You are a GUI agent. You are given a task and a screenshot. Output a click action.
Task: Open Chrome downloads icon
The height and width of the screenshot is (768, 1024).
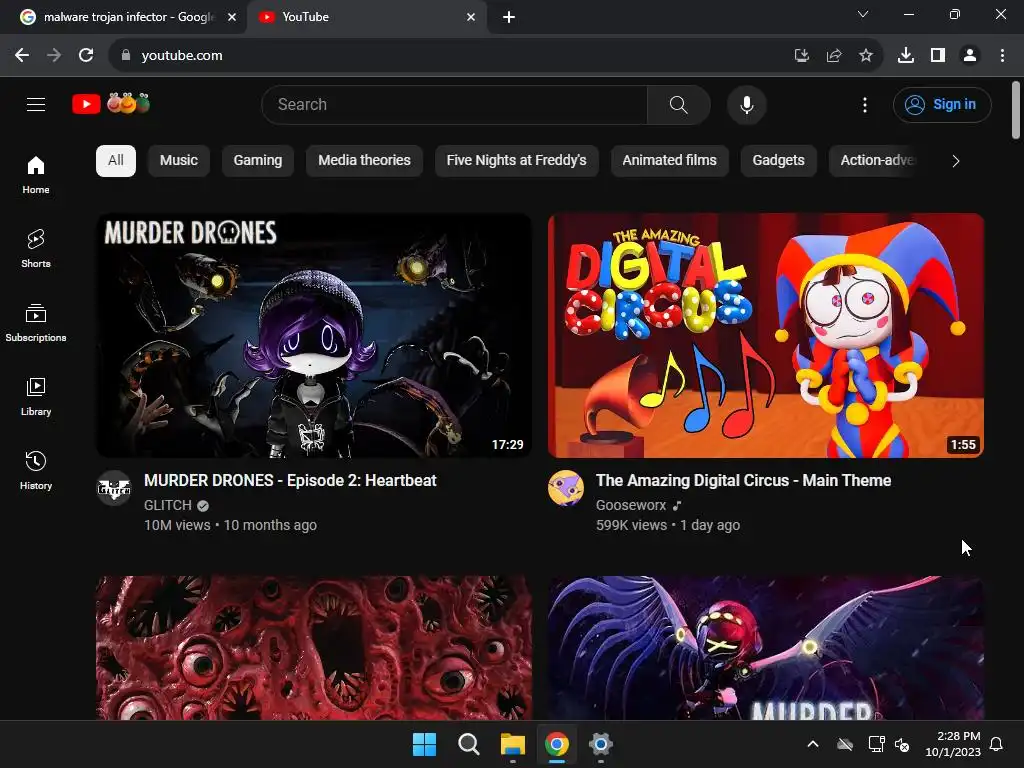pos(906,56)
